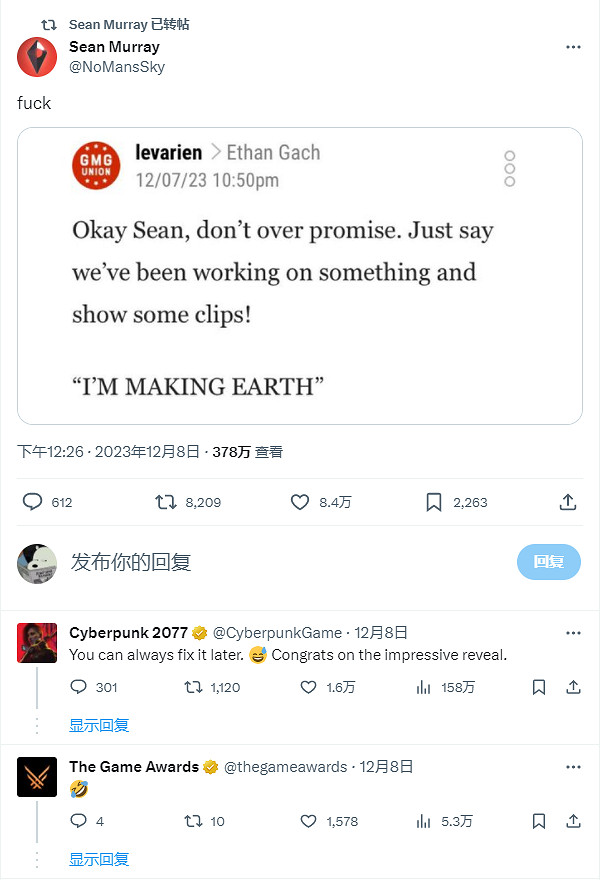
Task: Share The Game Awards reply
Action: [572, 821]
